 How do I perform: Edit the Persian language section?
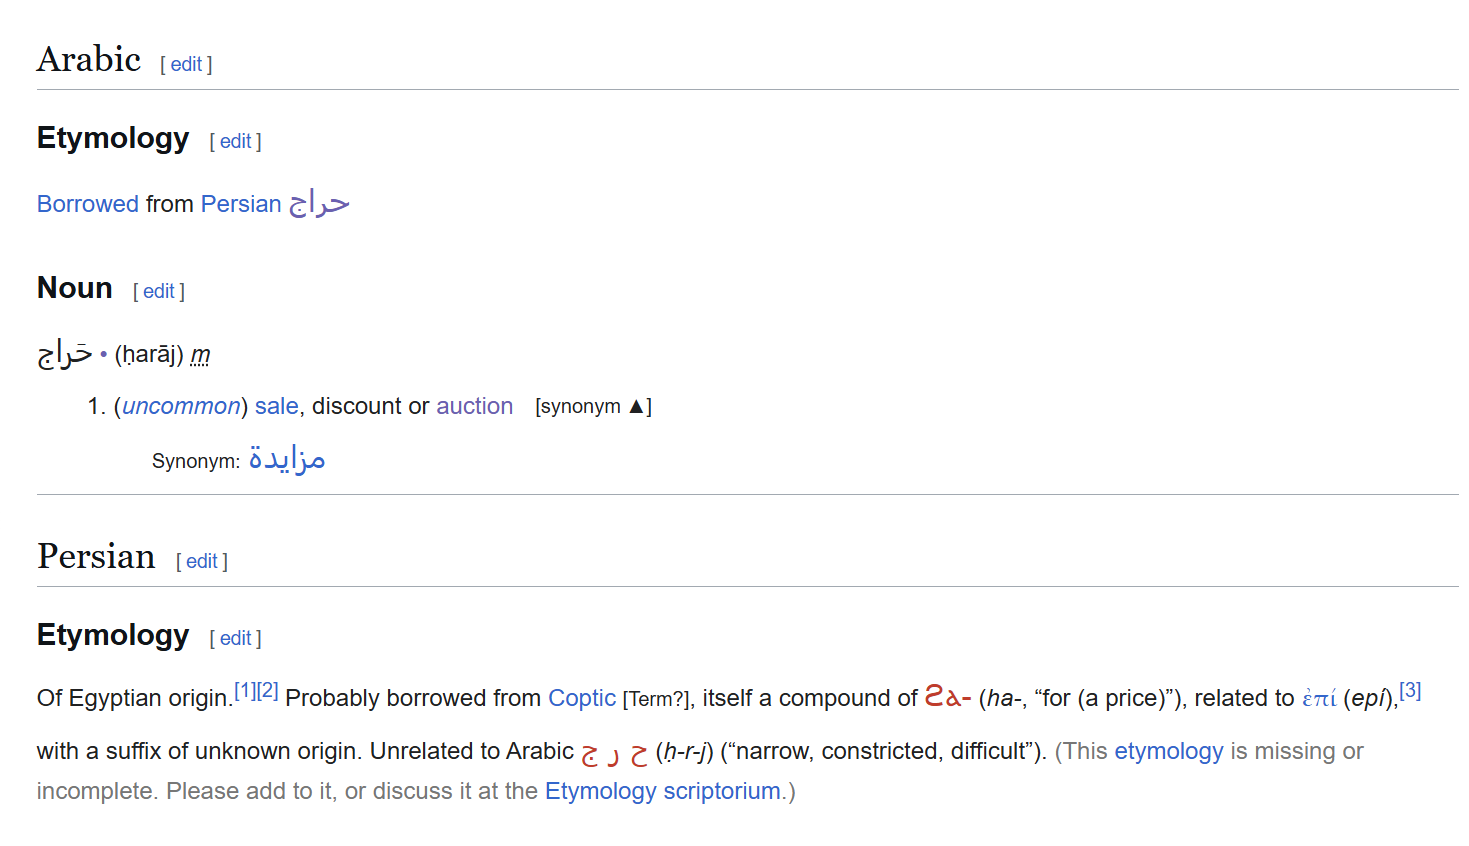201,562
